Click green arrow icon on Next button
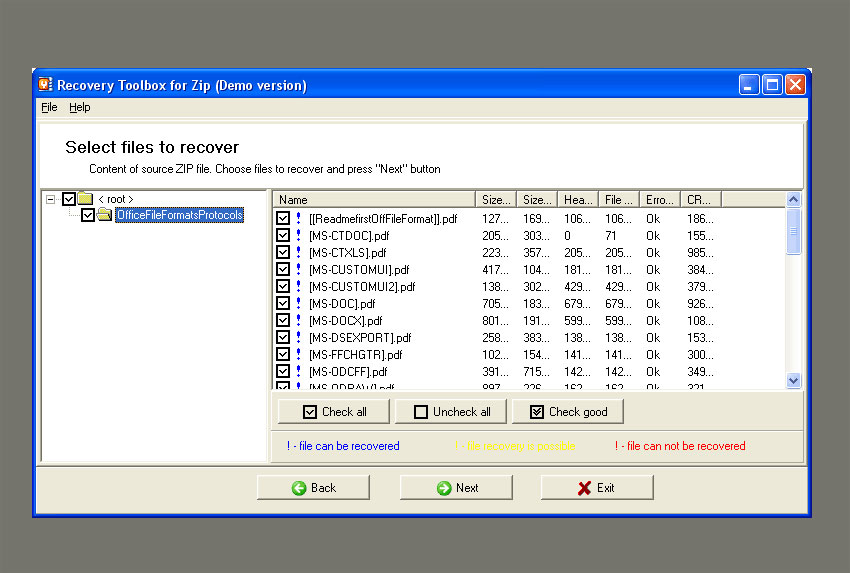The image size is (850, 573). click(444, 488)
